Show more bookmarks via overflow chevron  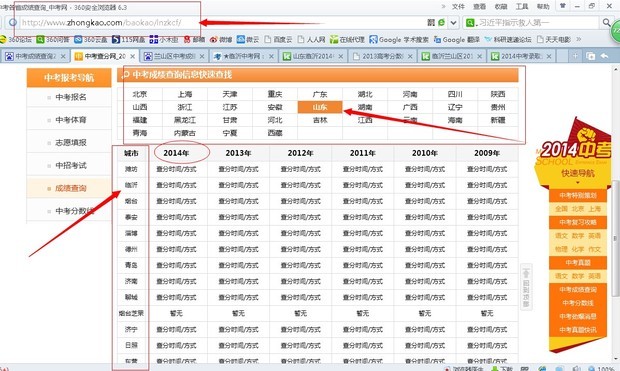(x=579, y=39)
